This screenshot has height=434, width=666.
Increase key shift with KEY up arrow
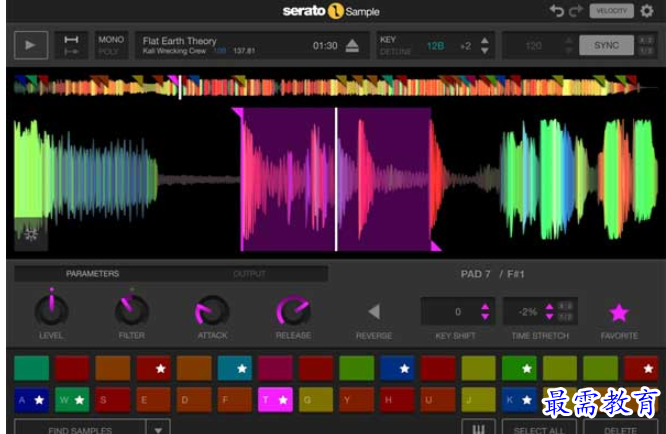[x=485, y=40]
